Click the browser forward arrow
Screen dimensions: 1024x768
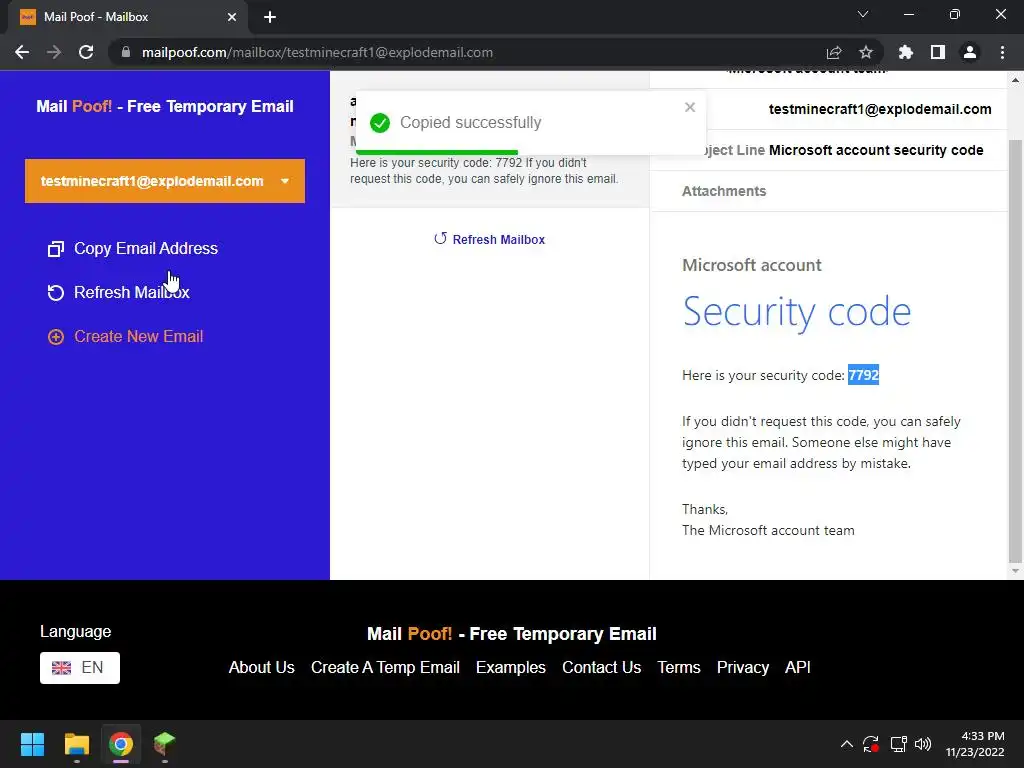(x=54, y=52)
